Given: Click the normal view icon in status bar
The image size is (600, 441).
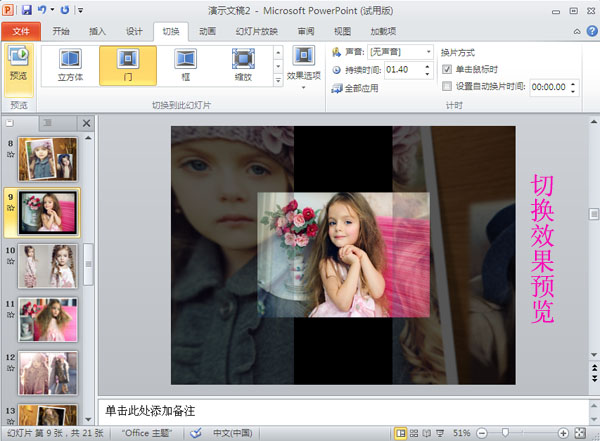Looking at the screenshot, I should (400, 433).
